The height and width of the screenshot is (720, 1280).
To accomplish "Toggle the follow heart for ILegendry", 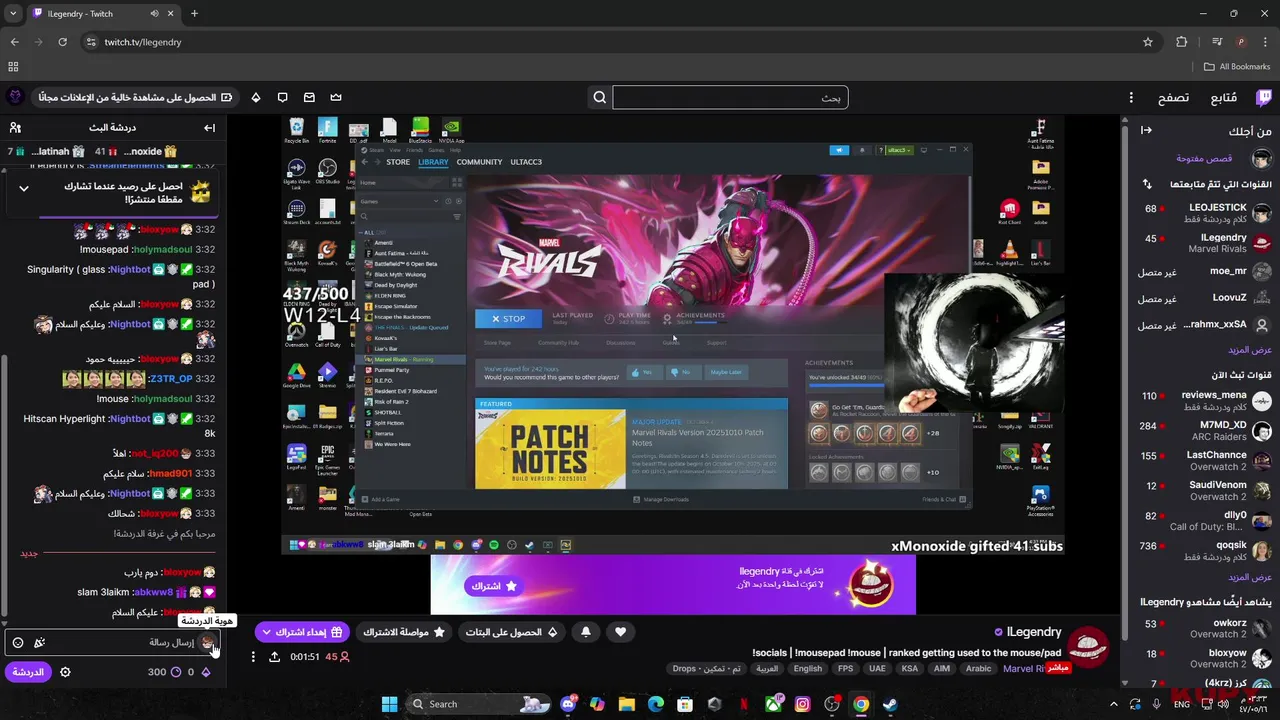I will (620, 632).
